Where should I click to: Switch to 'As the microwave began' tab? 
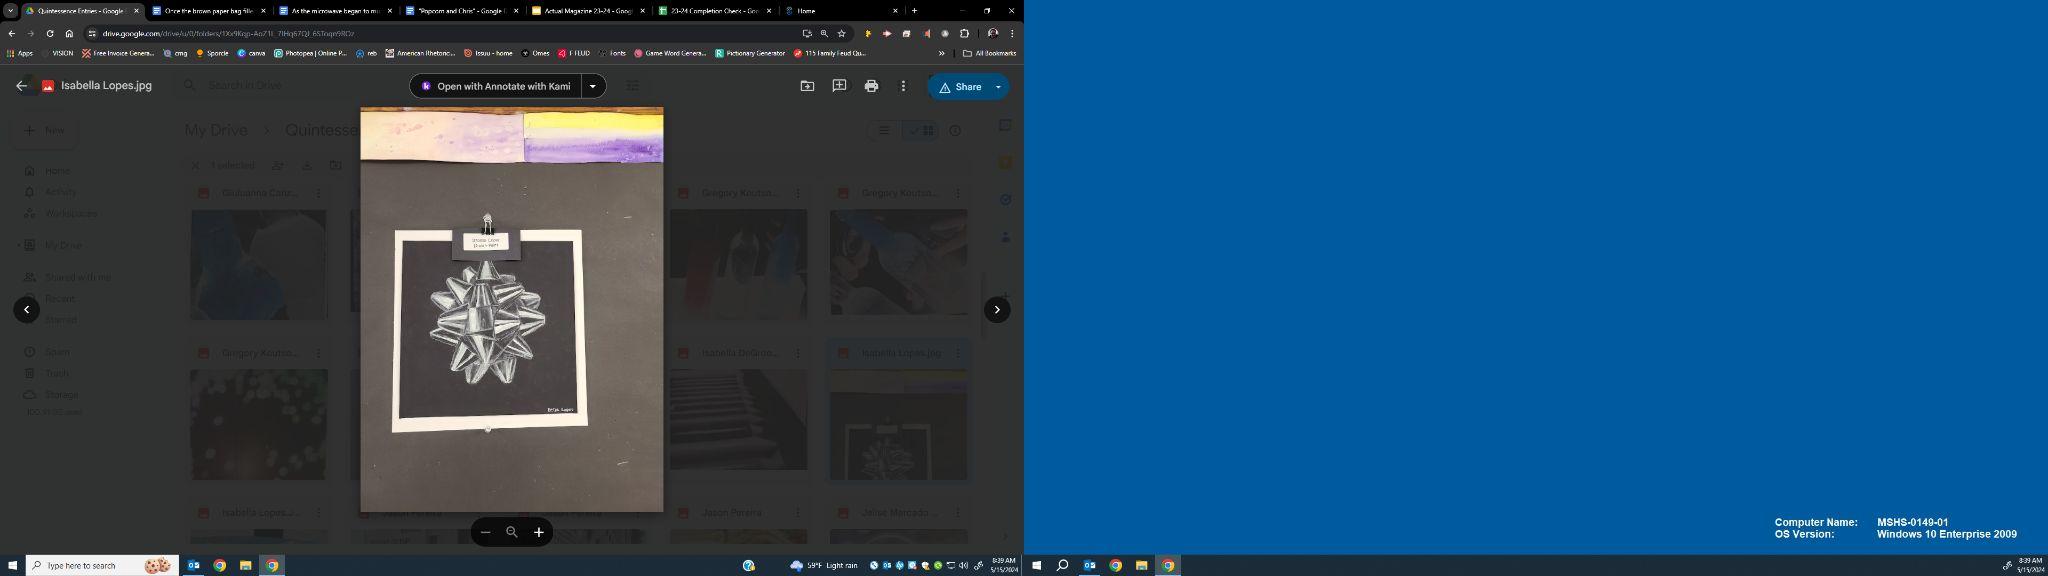[x=335, y=11]
